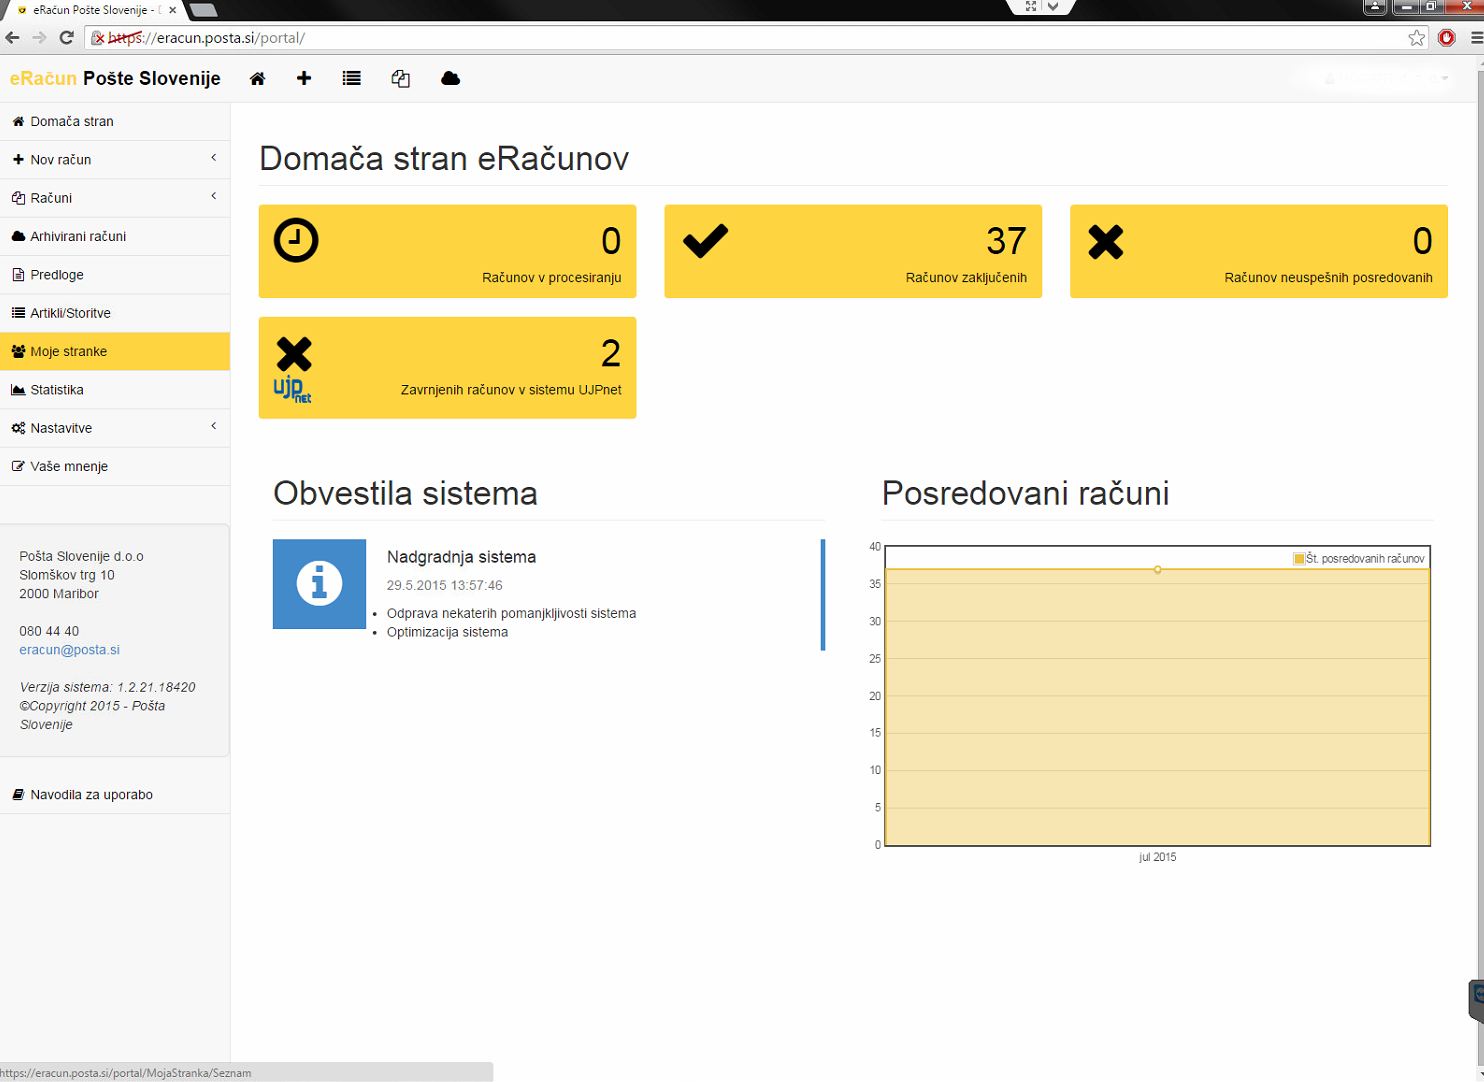Select the 'Slomškov trg 10' address line
Image resolution: width=1484 pixels, height=1082 pixels.
67,575
